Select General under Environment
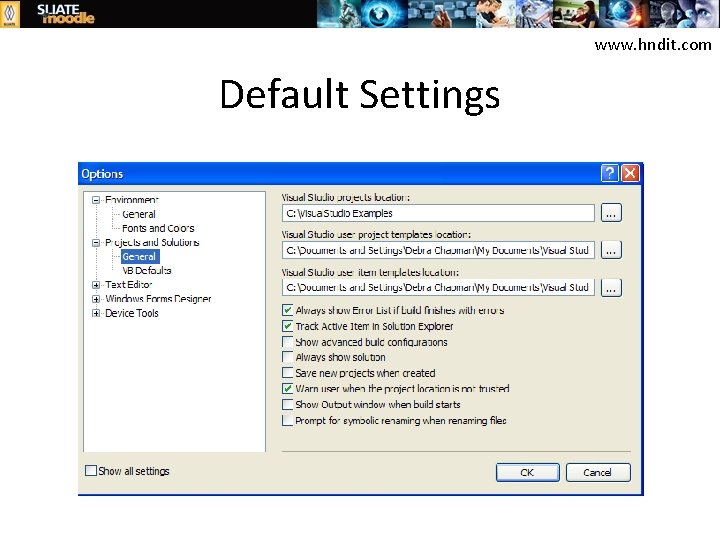Image resolution: width=720 pixels, height=540 pixels. click(139, 214)
